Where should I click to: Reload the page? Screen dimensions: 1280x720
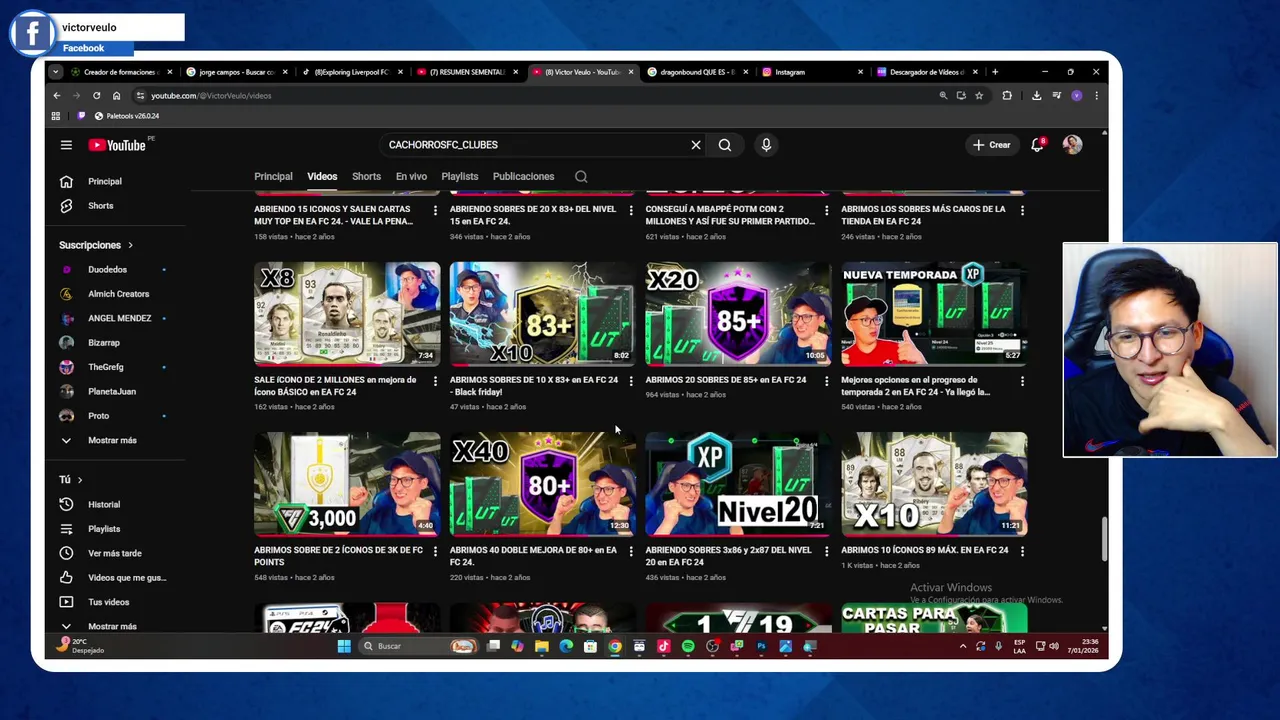tap(96, 96)
